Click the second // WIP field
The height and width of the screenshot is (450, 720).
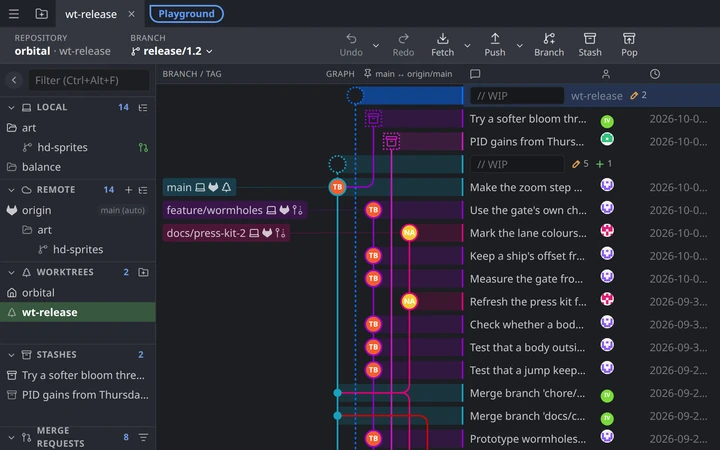517,164
